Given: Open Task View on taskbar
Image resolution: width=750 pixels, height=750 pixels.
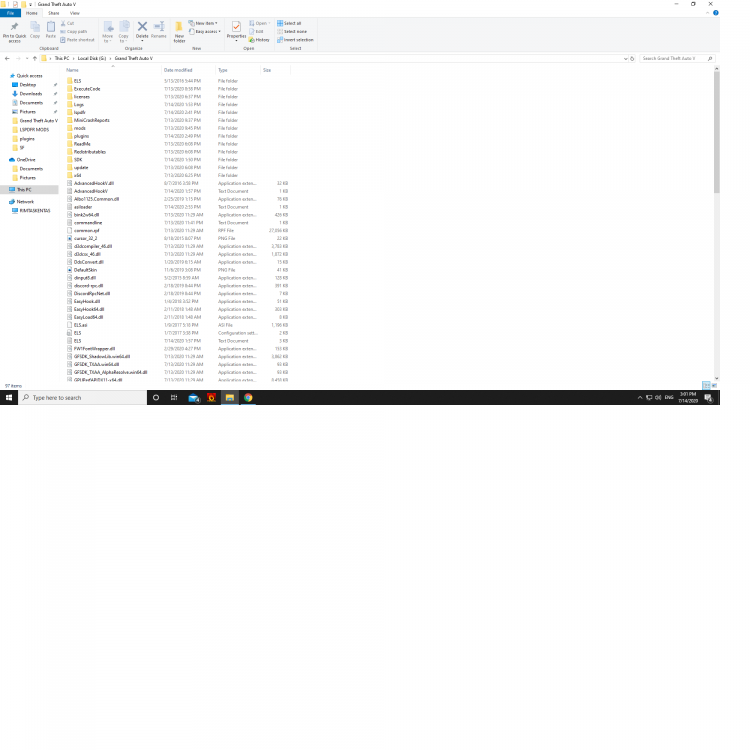Looking at the screenshot, I should (x=174, y=397).
